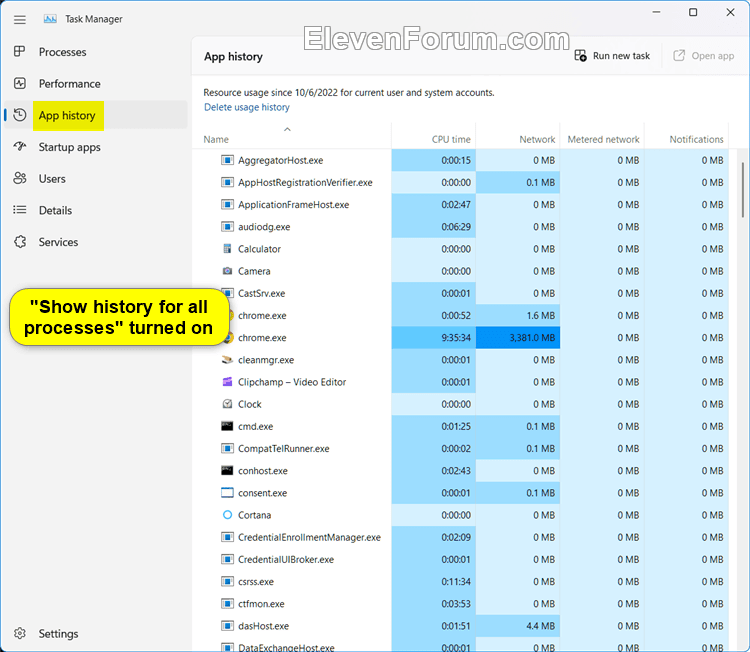The height and width of the screenshot is (652, 750).
Task: Toggle the Name column sort arrow
Action: tap(287, 129)
